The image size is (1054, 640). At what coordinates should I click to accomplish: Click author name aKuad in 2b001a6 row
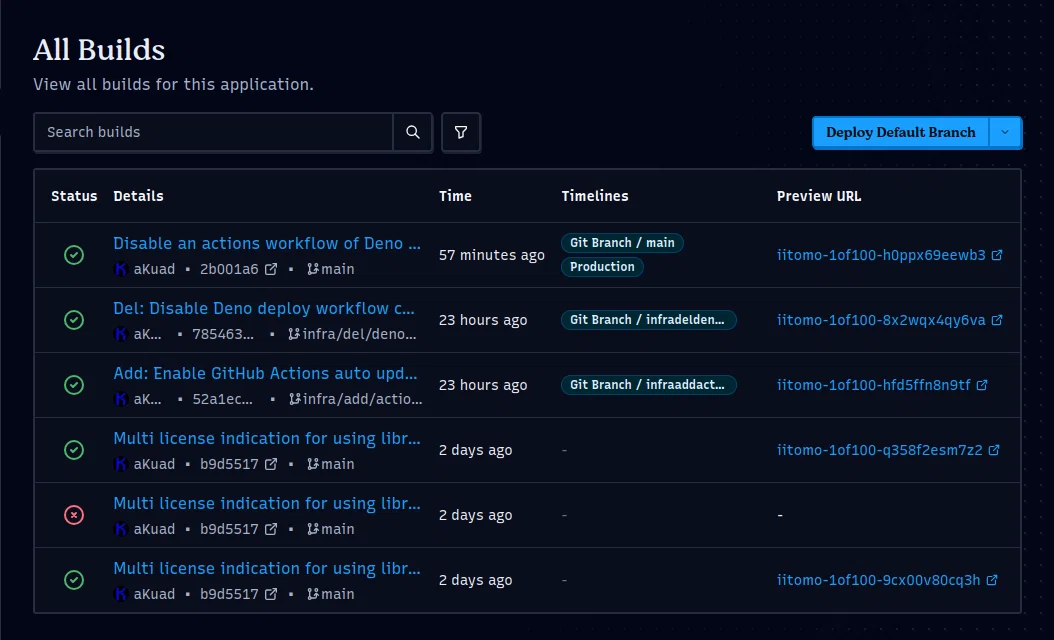click(x=154, y=269)
